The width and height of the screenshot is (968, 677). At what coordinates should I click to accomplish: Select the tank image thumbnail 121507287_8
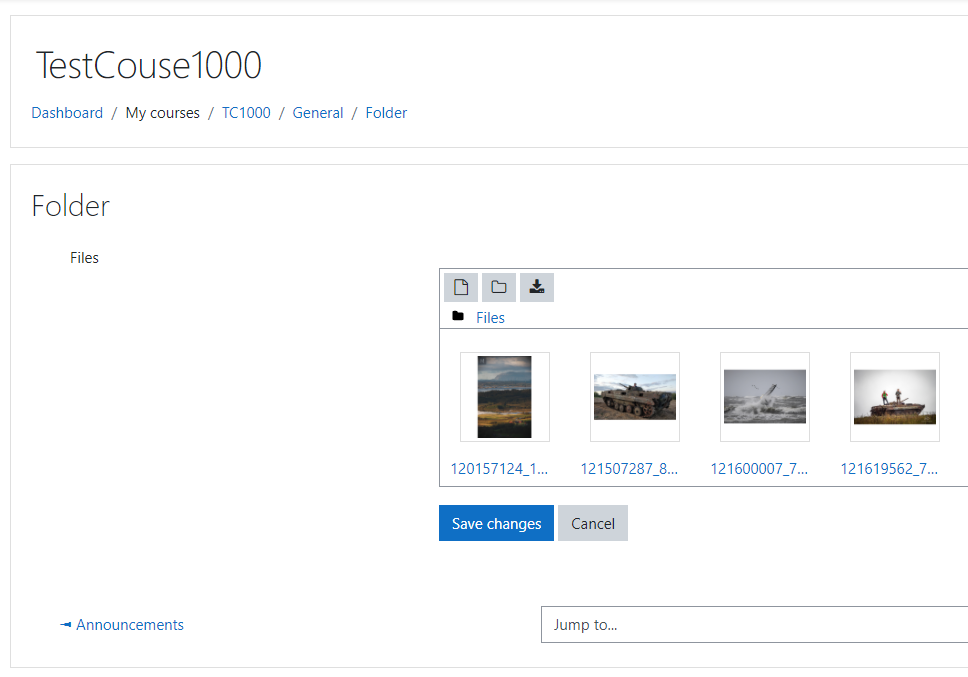pyautogui.click(x=635, y=397)
